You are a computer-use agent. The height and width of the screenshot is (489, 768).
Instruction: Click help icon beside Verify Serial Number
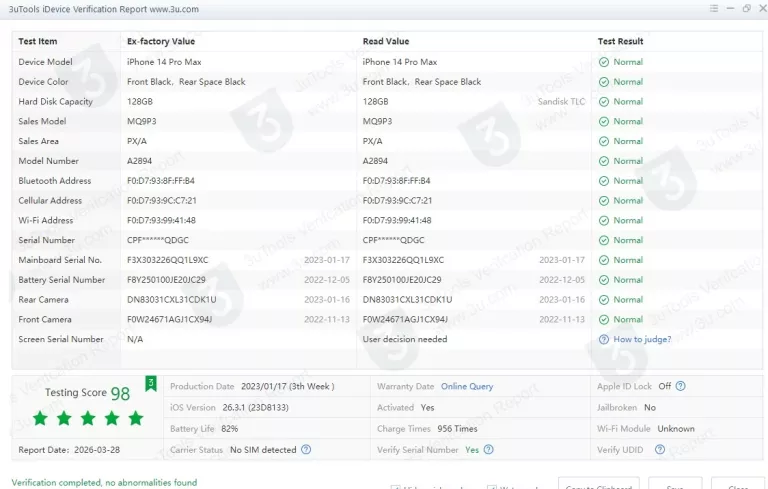pyautogui.click(x=487, y=450)
